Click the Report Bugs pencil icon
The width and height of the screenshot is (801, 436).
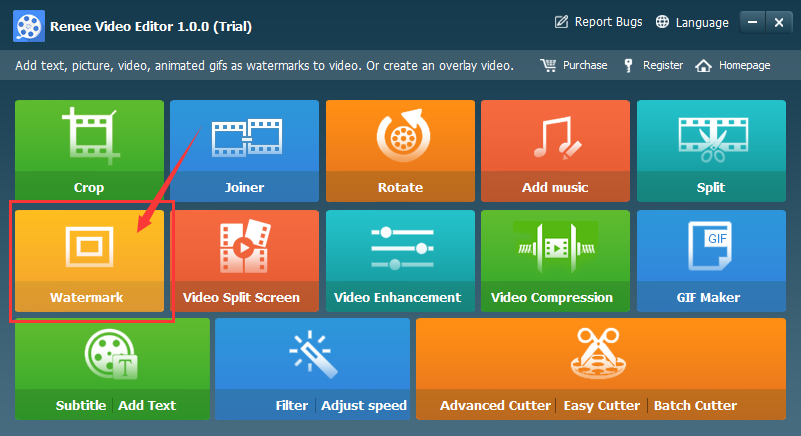pyautogui.click(x=561, y=22)
